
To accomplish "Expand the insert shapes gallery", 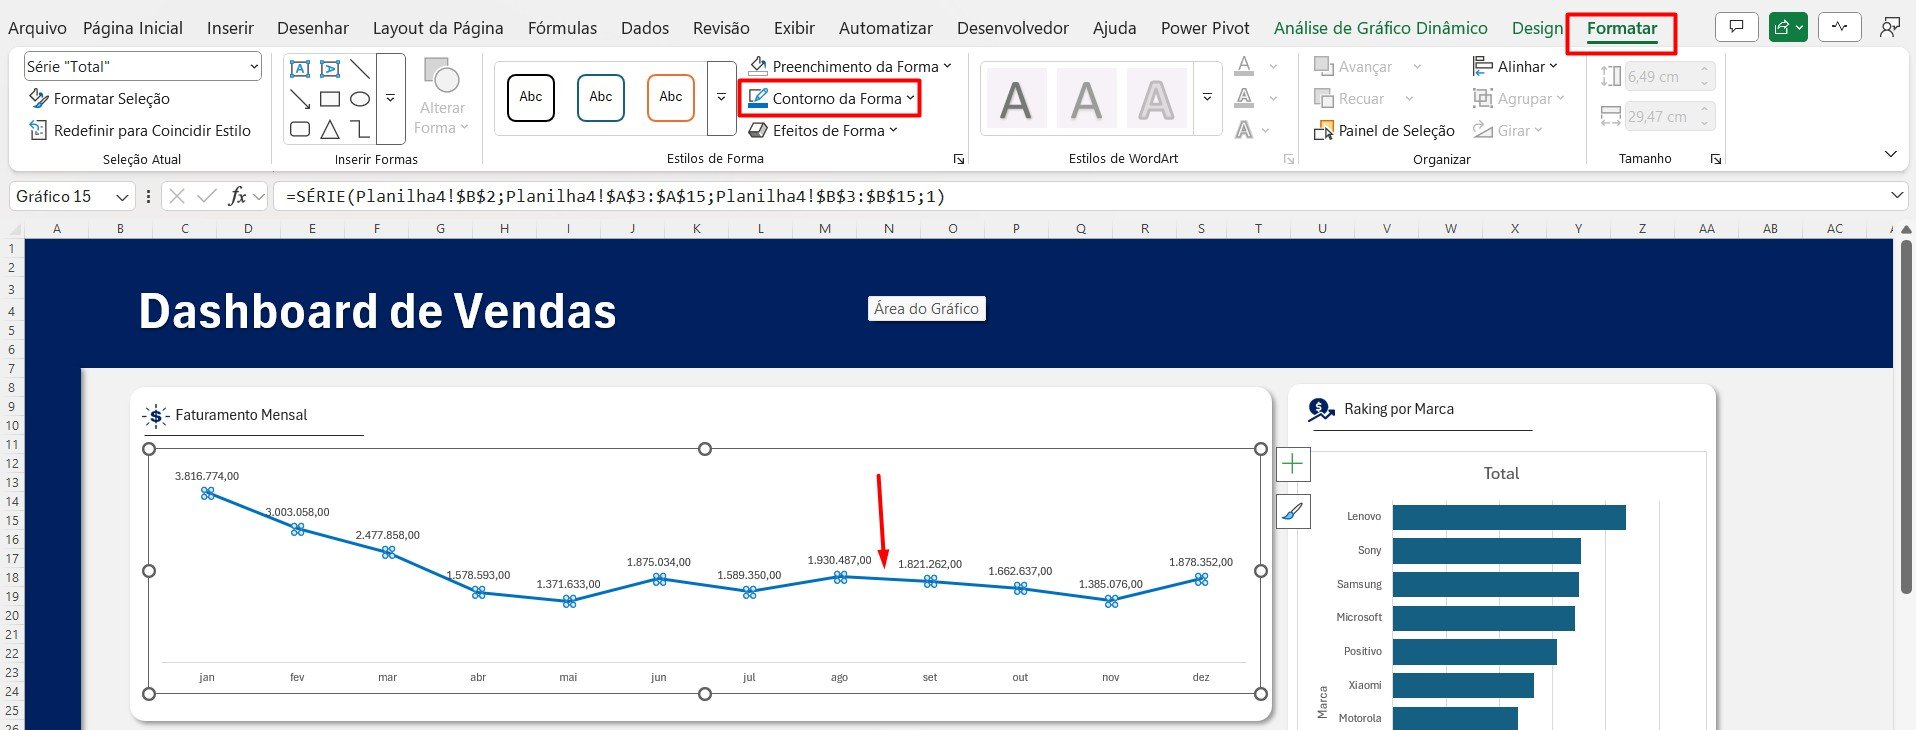I will pyautogui.click(x=390, y=98).
